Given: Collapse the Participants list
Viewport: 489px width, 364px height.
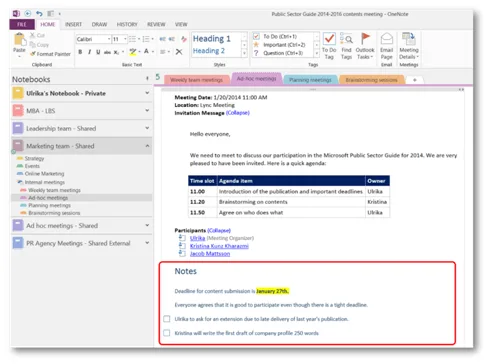Looking at the screenshot, I should 219,230.
